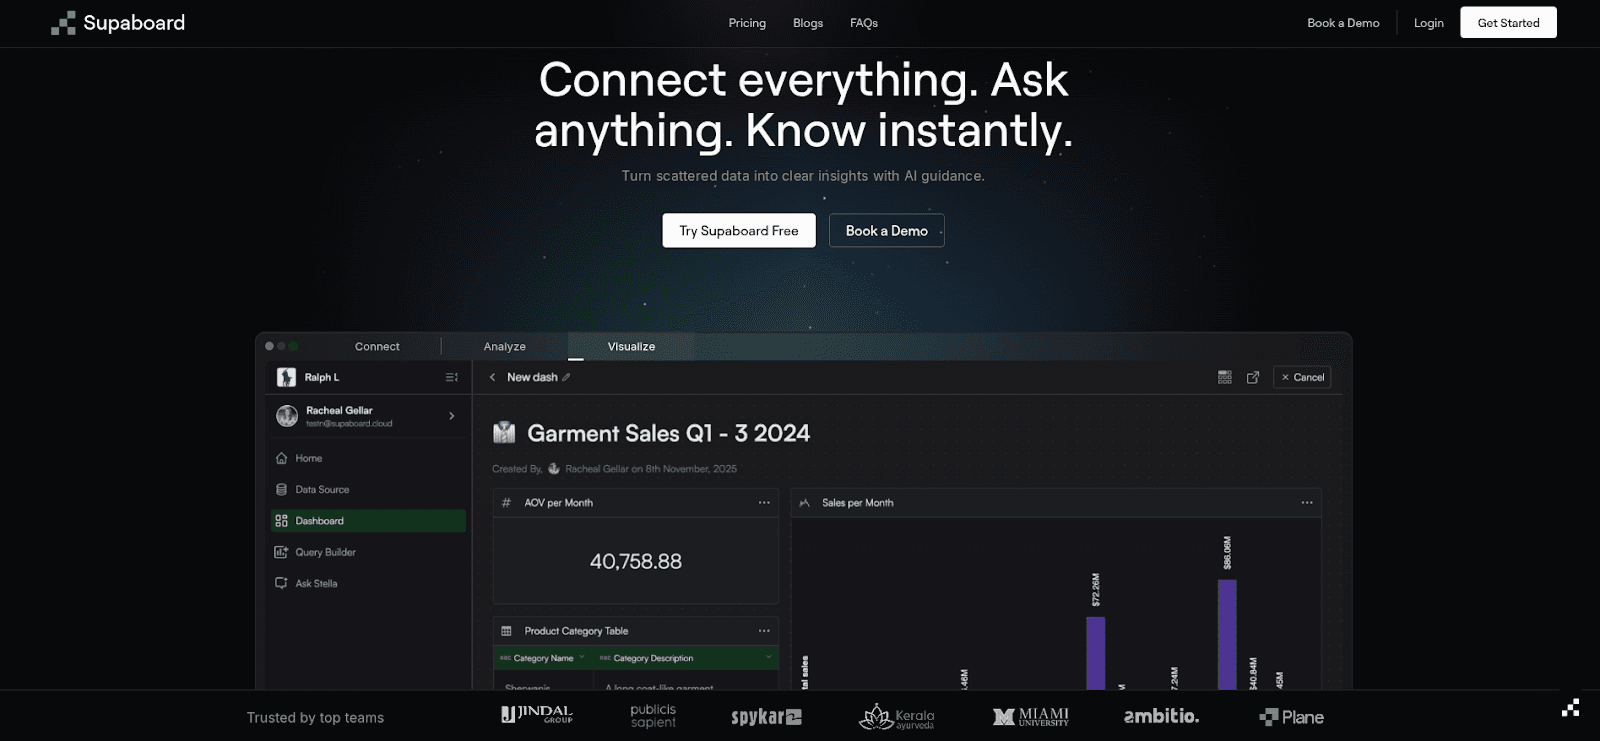Screen dimensions: 1600x741
Task: Click Try Supaboard Free button
Action: point(739,230)
